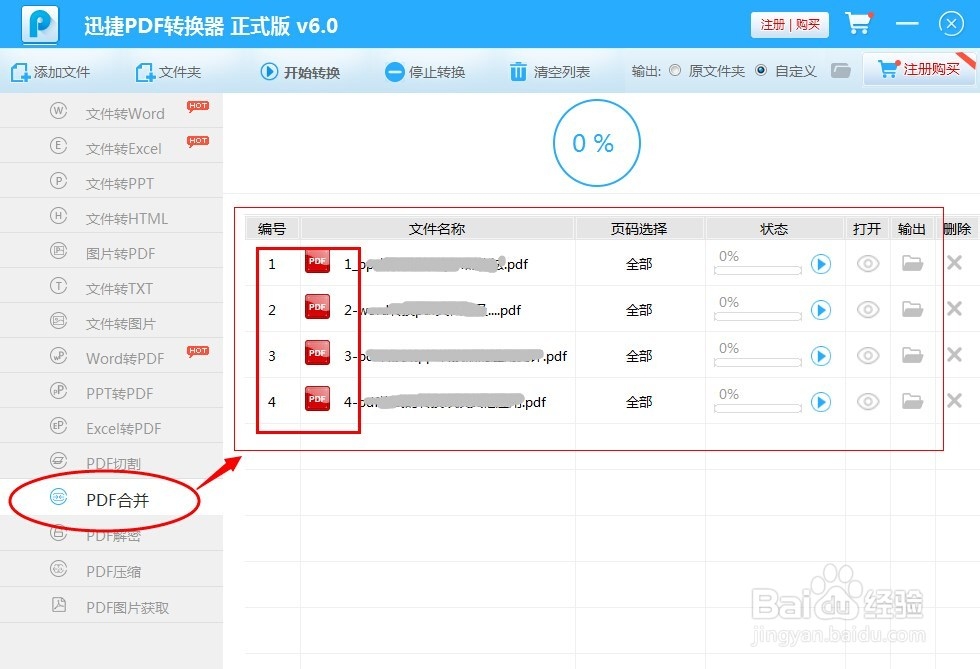
Task: Open output folder for file 4
Action: (x=912, y=401)
